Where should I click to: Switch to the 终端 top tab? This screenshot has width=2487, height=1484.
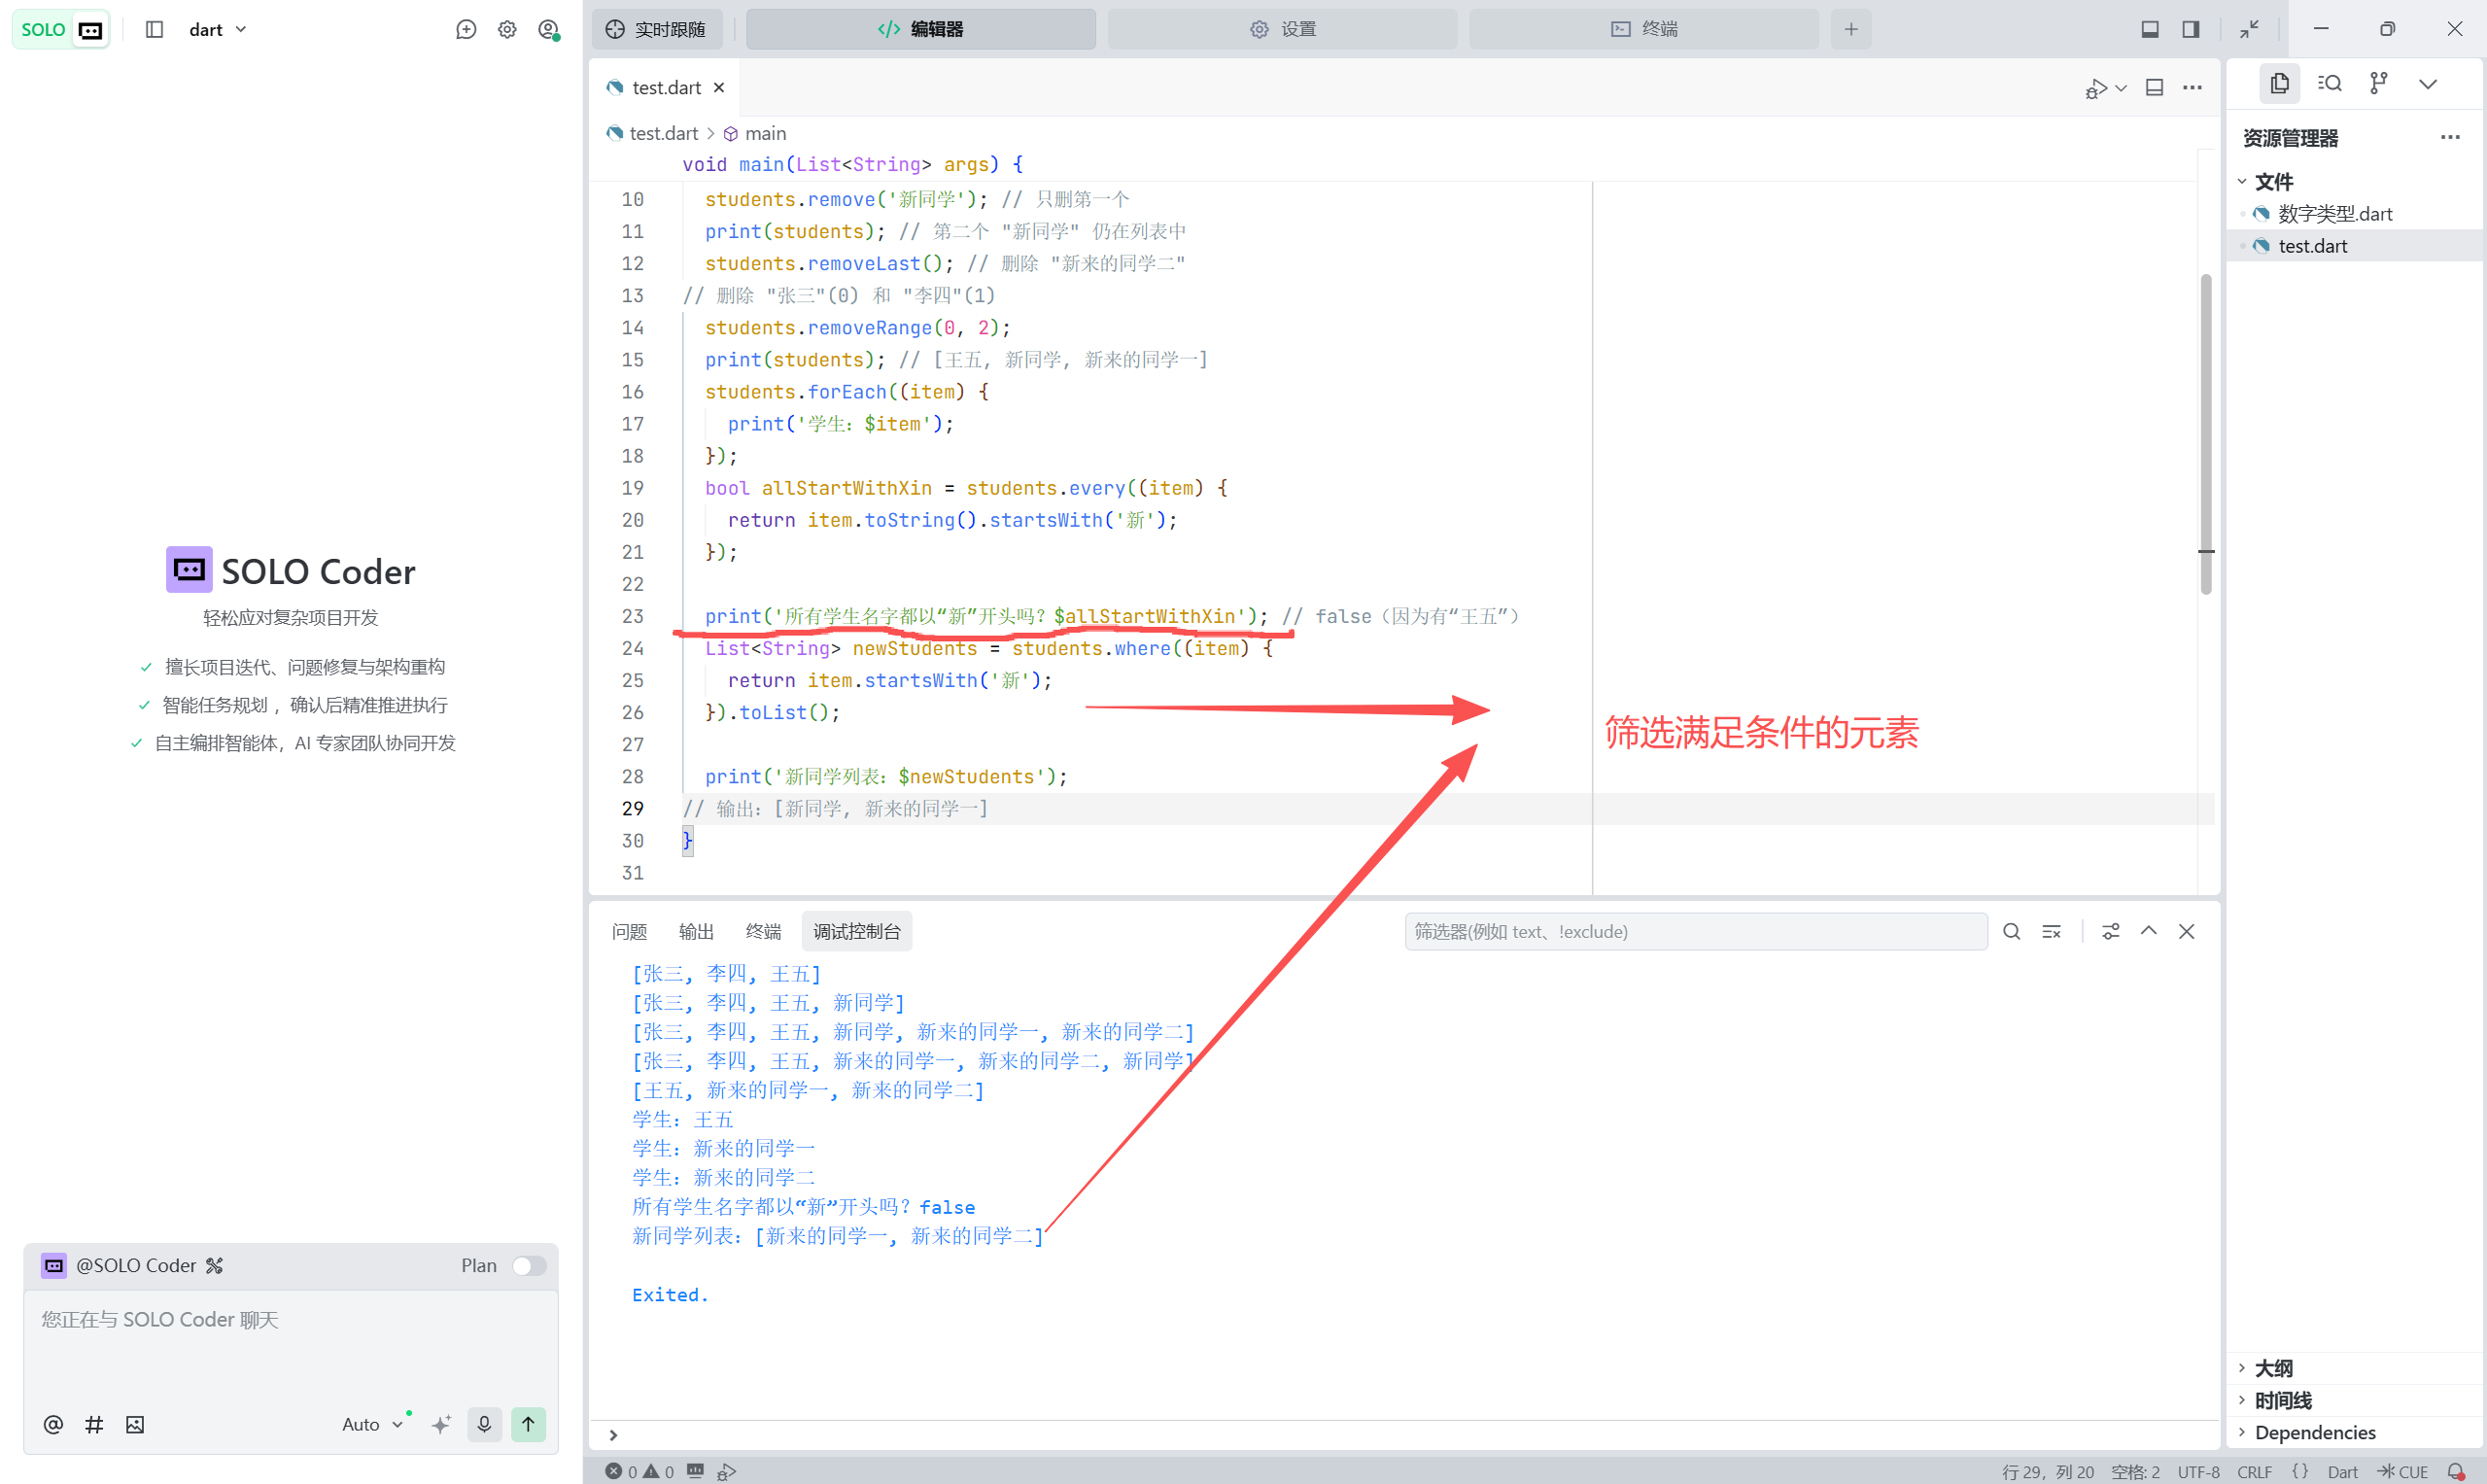point(1643,29)
